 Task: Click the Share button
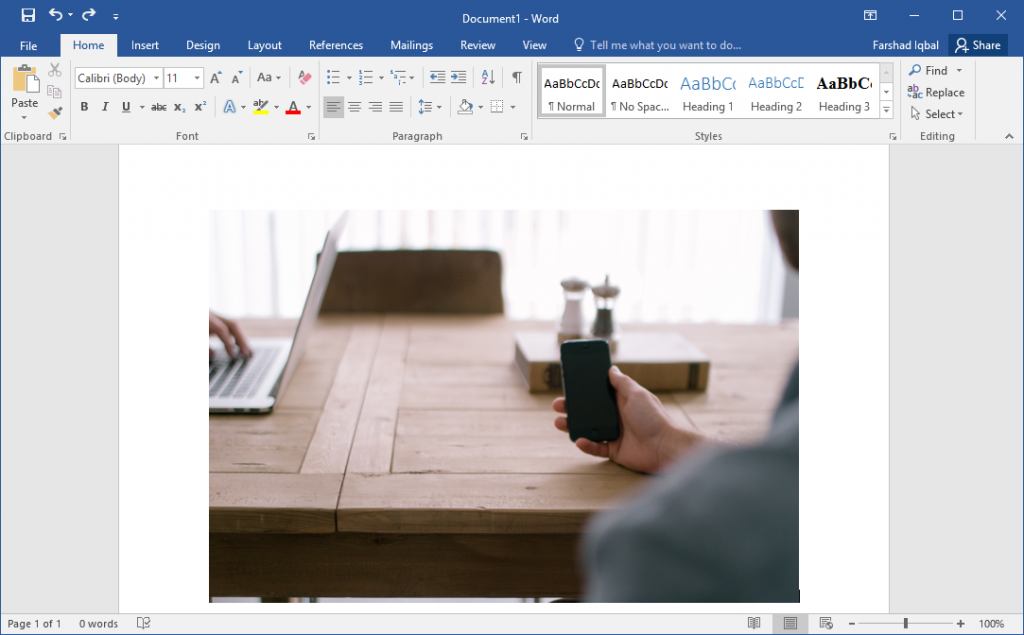(x=978, y=45)
